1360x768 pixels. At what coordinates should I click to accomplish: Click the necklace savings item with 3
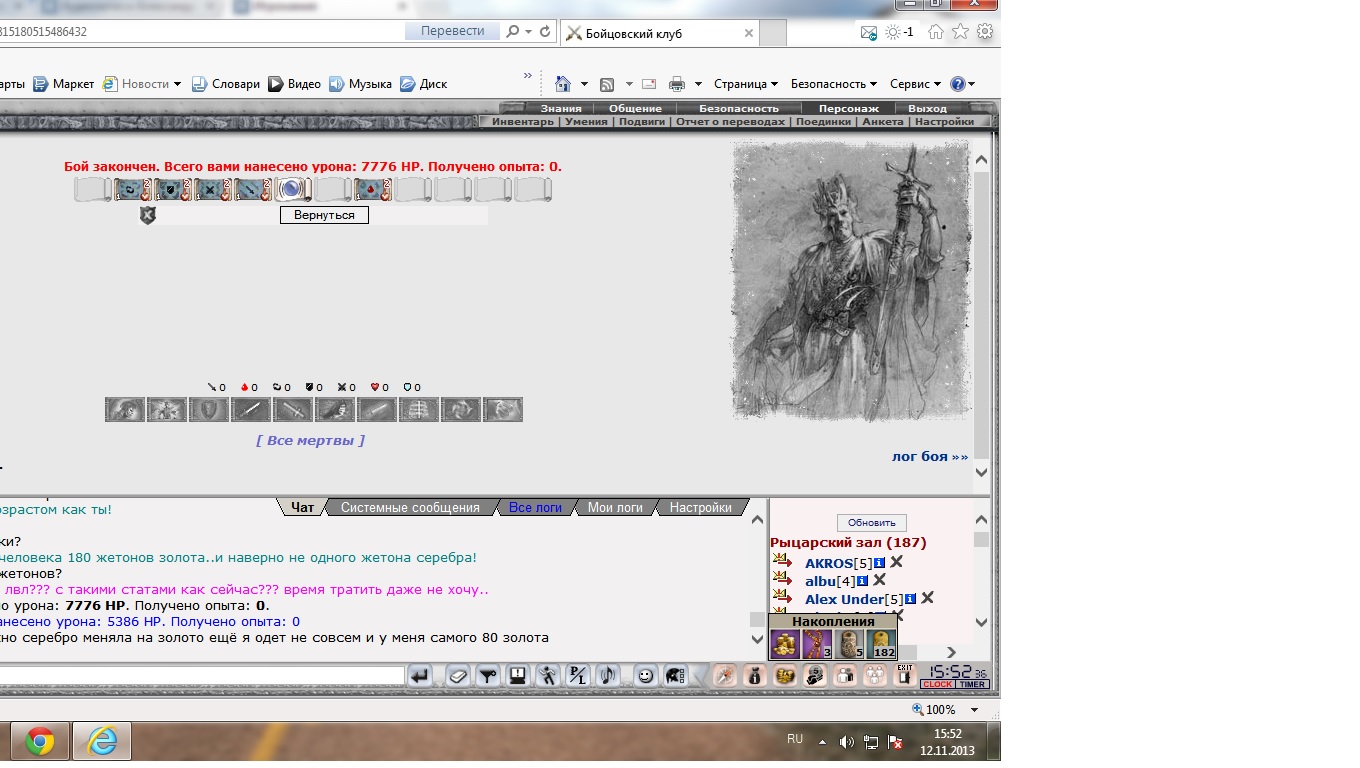pyautogui.click(x=818, y=644)
